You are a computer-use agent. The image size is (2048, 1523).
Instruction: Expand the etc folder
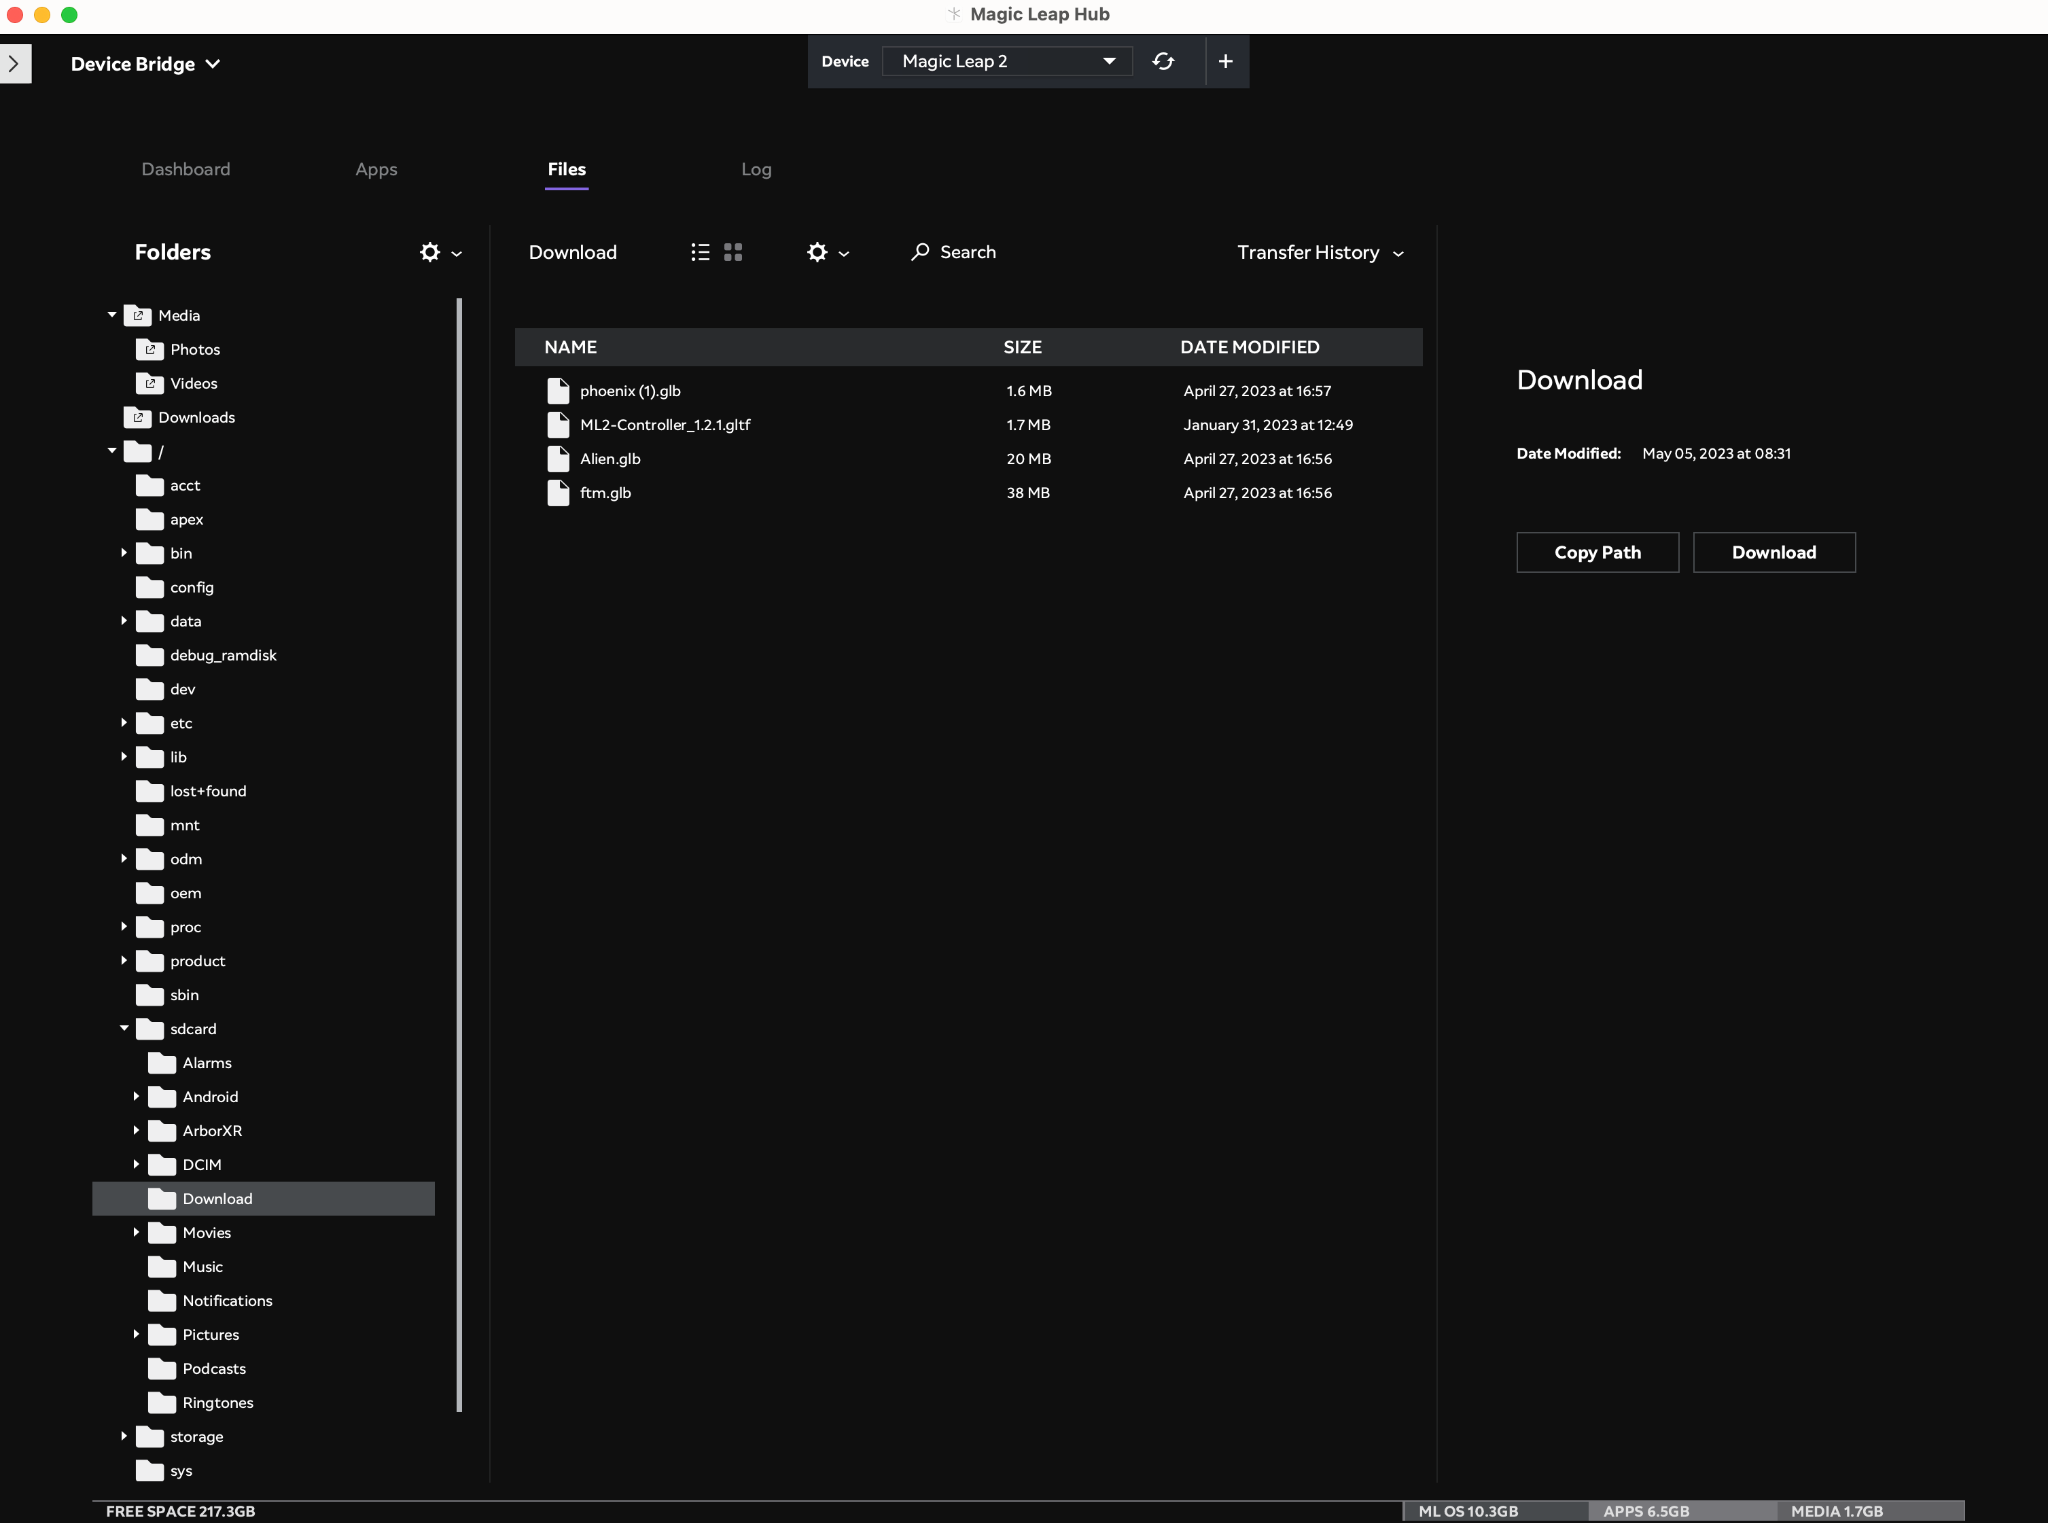pos(124,723)
